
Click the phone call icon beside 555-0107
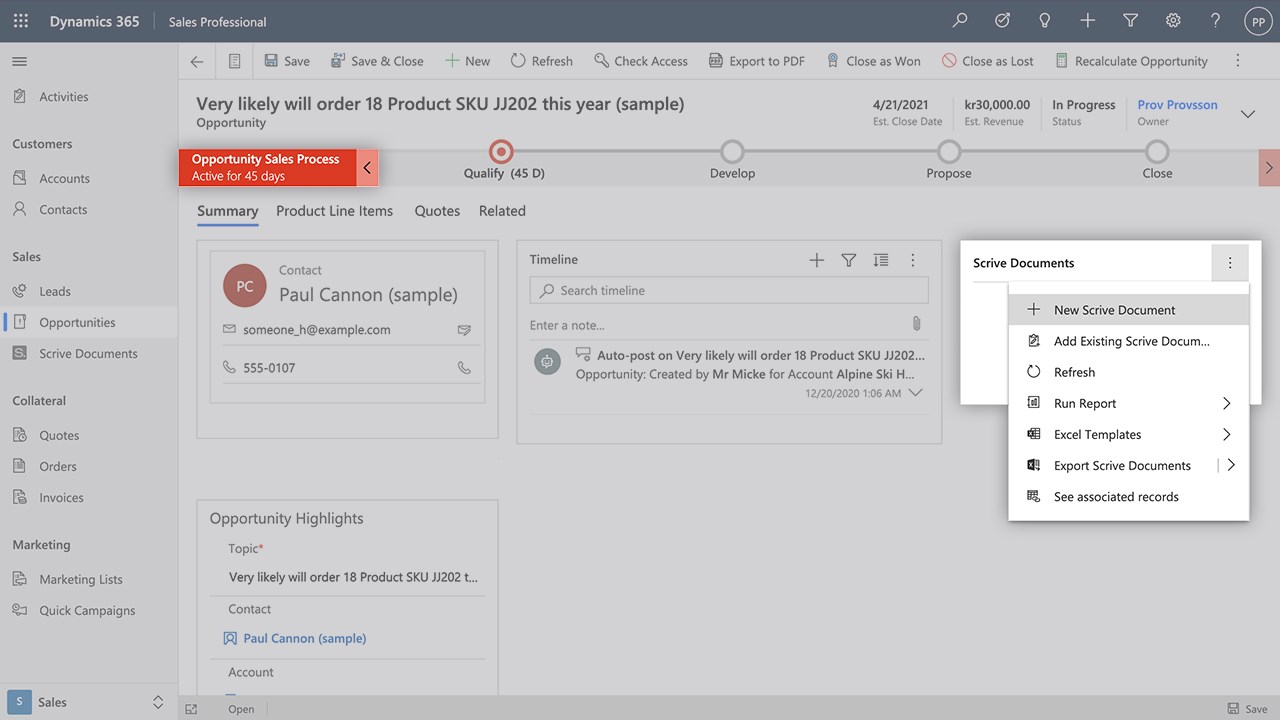(x=464, y=368)
